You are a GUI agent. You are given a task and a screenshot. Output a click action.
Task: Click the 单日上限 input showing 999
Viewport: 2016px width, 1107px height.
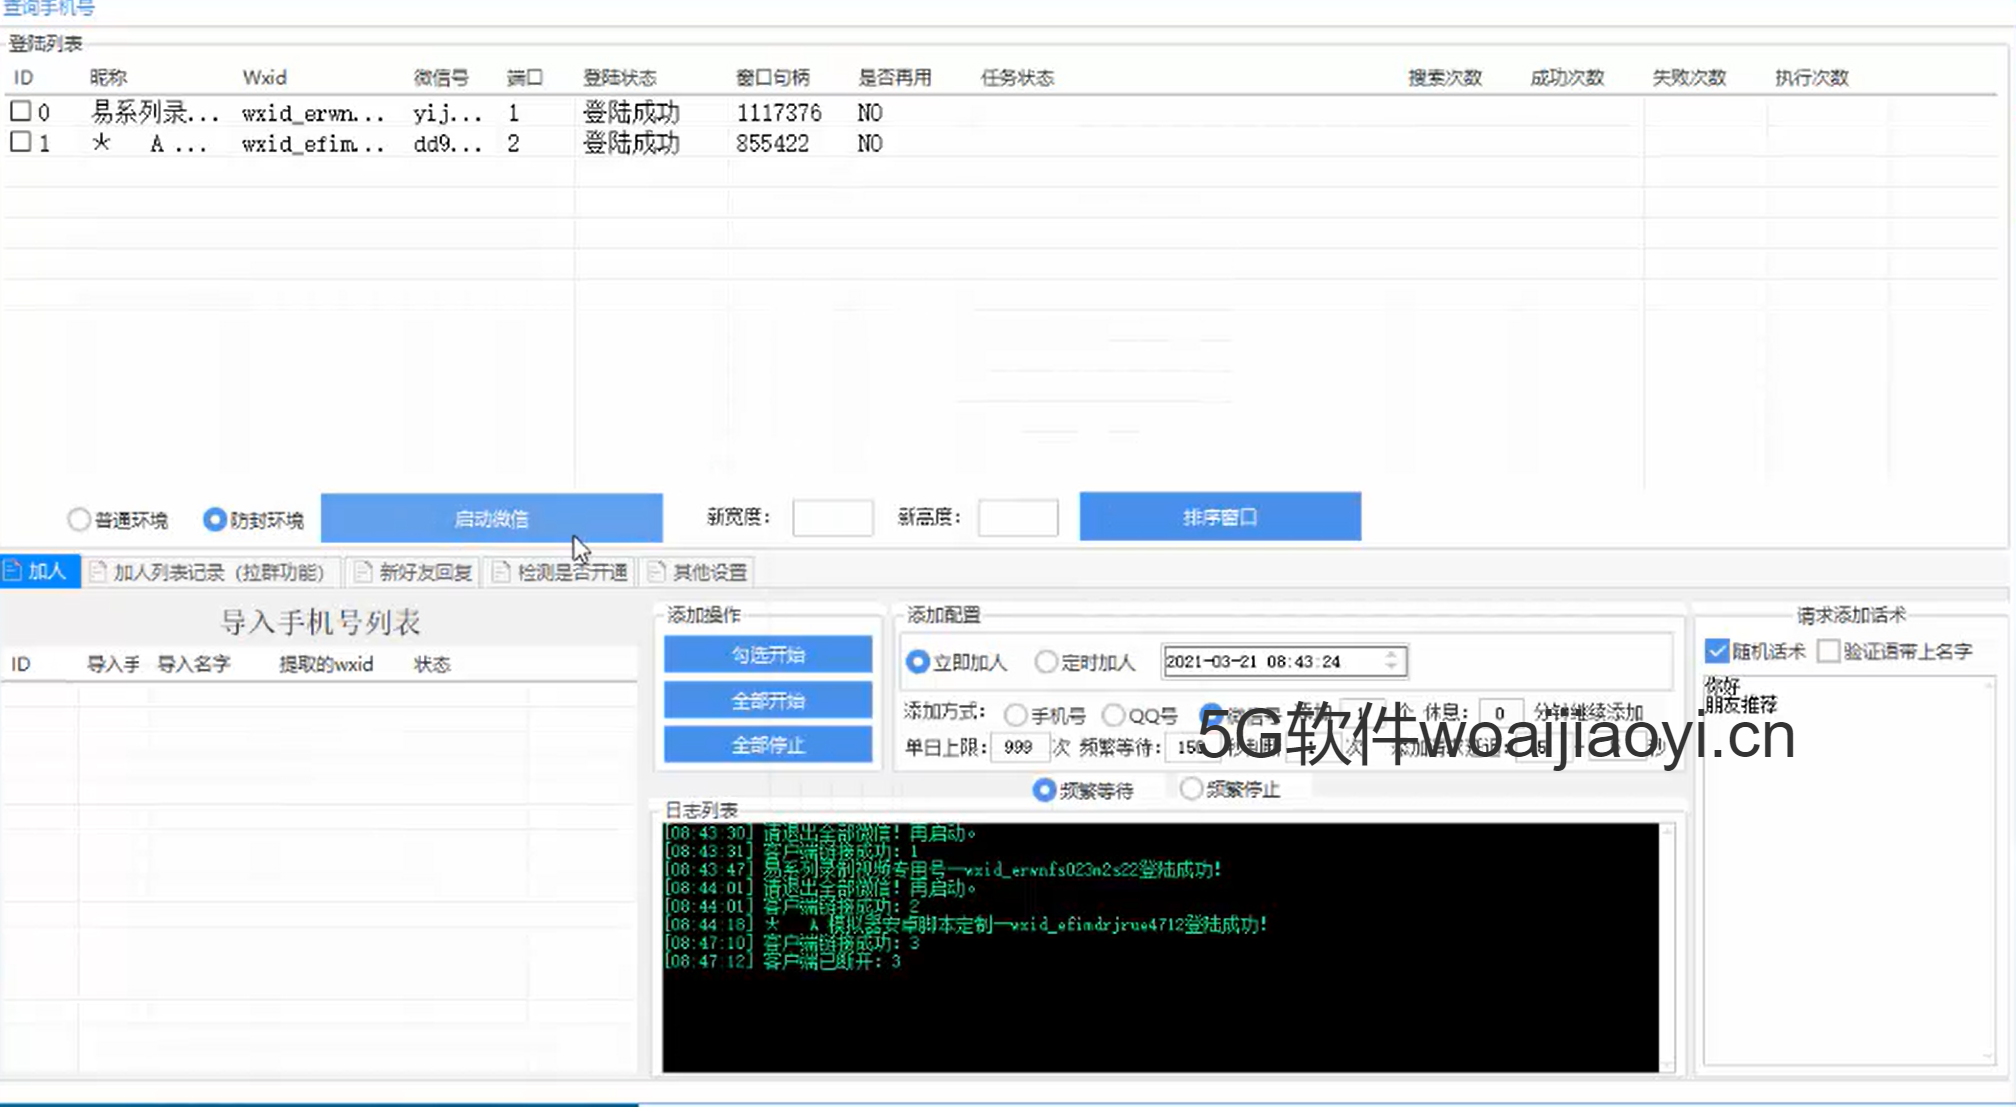(x=1018, y=747)
